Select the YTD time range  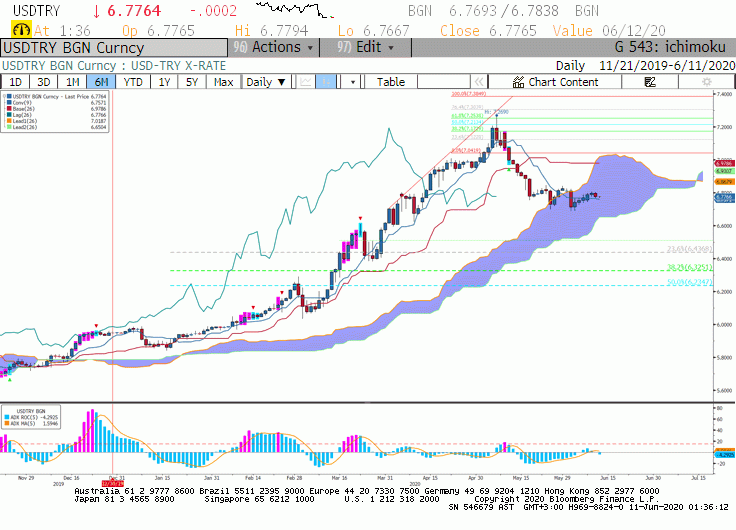133,82
